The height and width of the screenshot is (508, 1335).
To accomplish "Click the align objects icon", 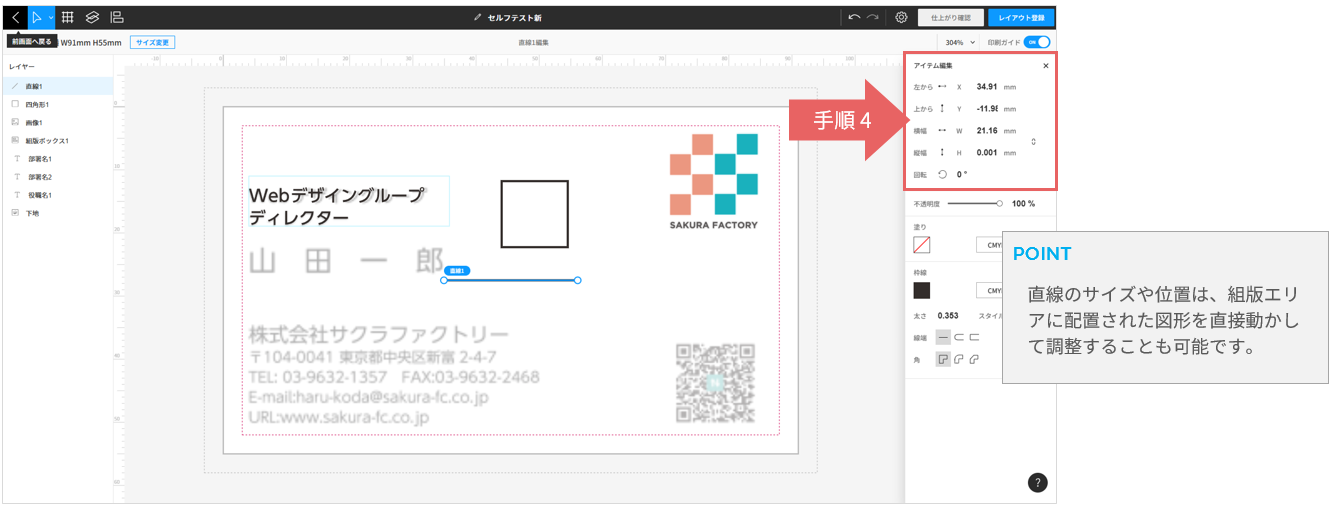I will coord(117,17).
